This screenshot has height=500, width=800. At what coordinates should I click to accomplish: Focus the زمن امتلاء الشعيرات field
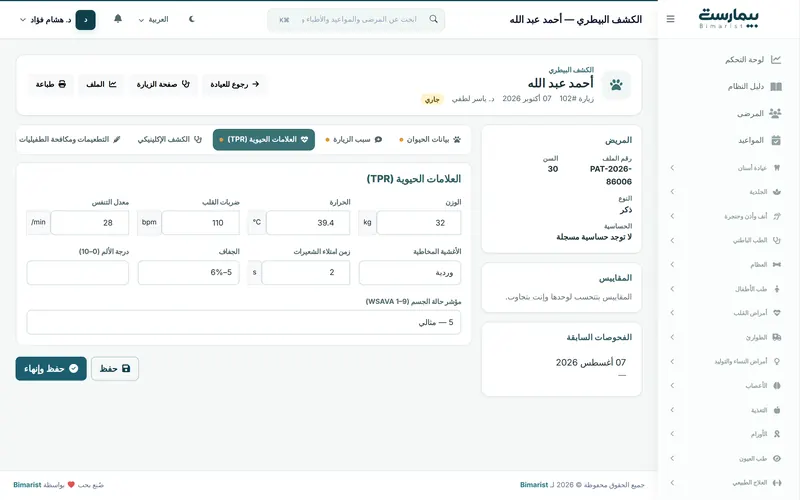click(306, 272)
